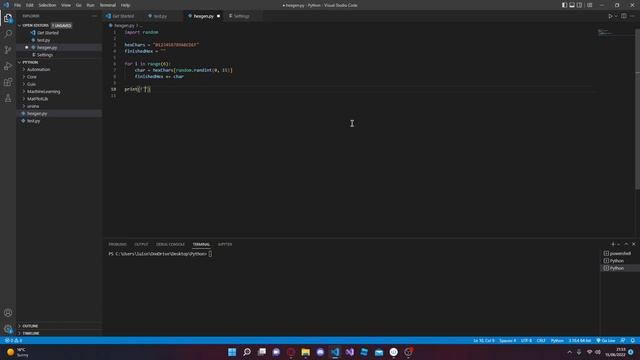This screenshot has height=360, width=640.
Task: Open the Source Control view
Action: 8,50
